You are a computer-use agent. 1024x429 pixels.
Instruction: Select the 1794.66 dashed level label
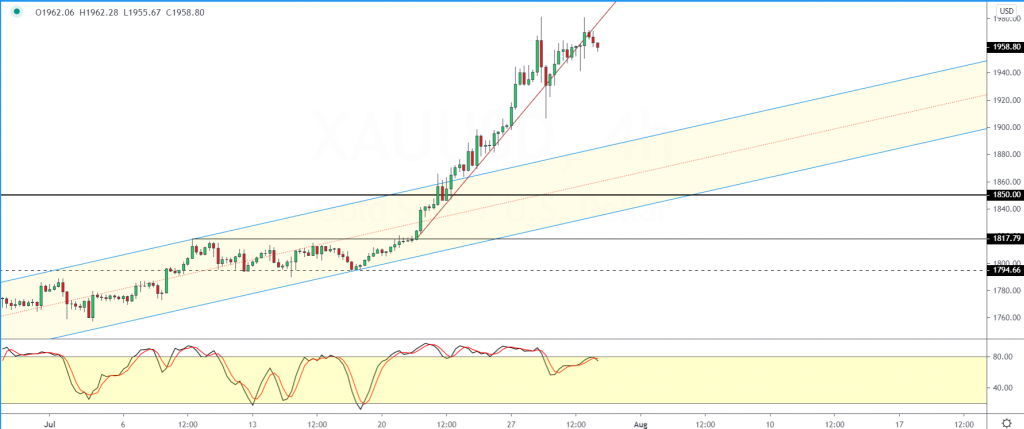click(x=1005, y=270)
